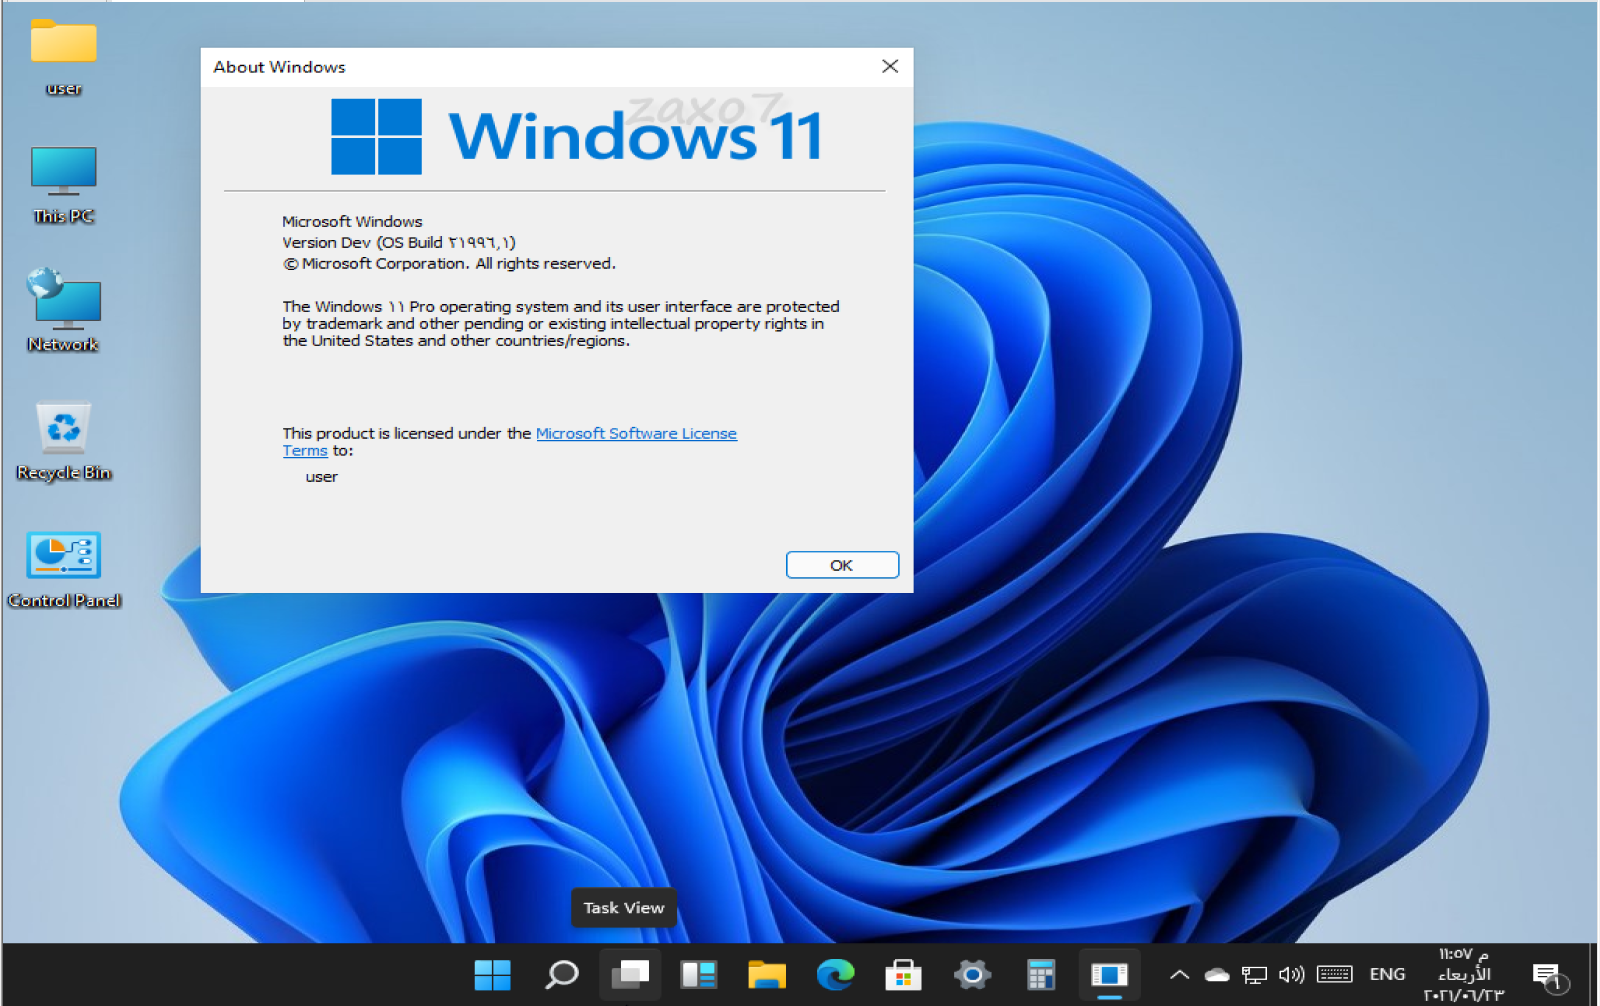
Task: Open Task View from the taskbar
Action: 630,974
